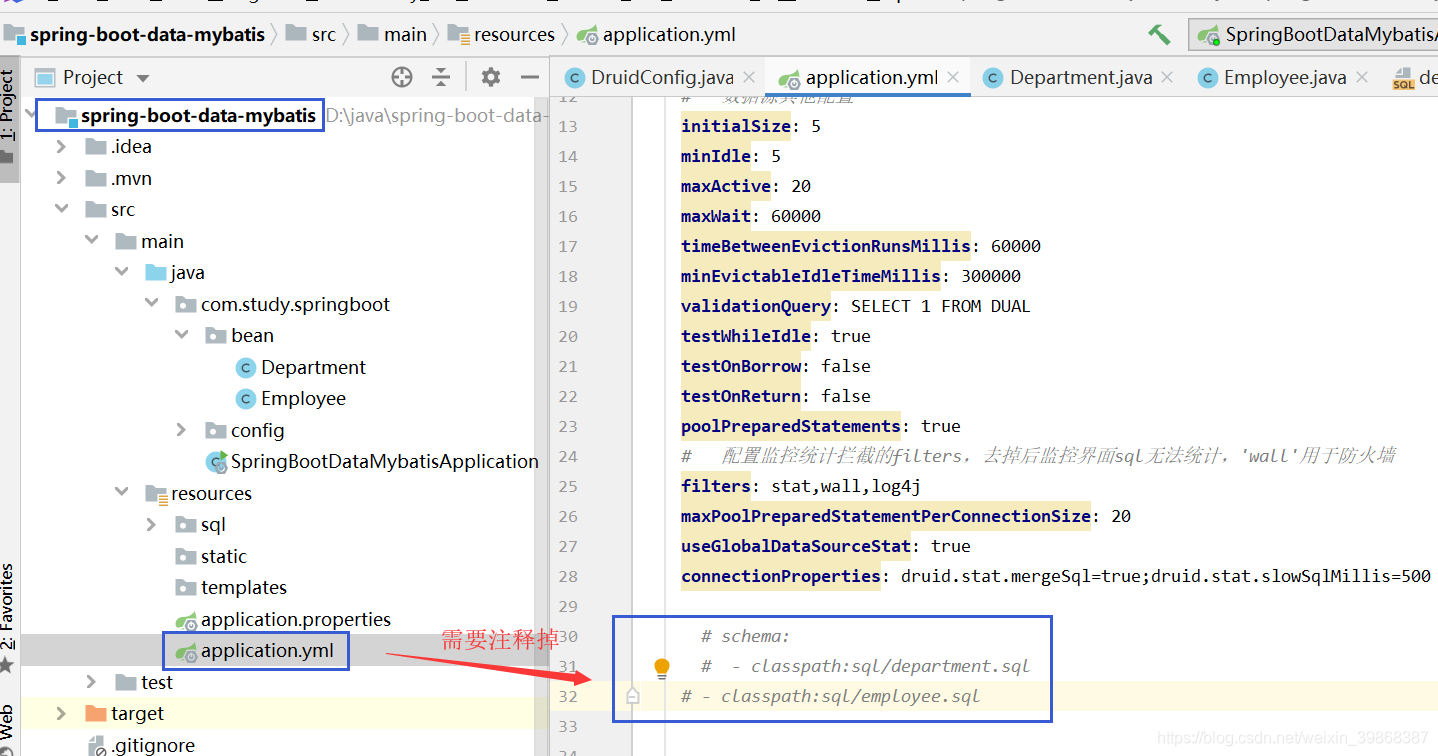The height and width of the screenshot is (756, 1438).
Task: Expand the config package
Action: (182, 430)
